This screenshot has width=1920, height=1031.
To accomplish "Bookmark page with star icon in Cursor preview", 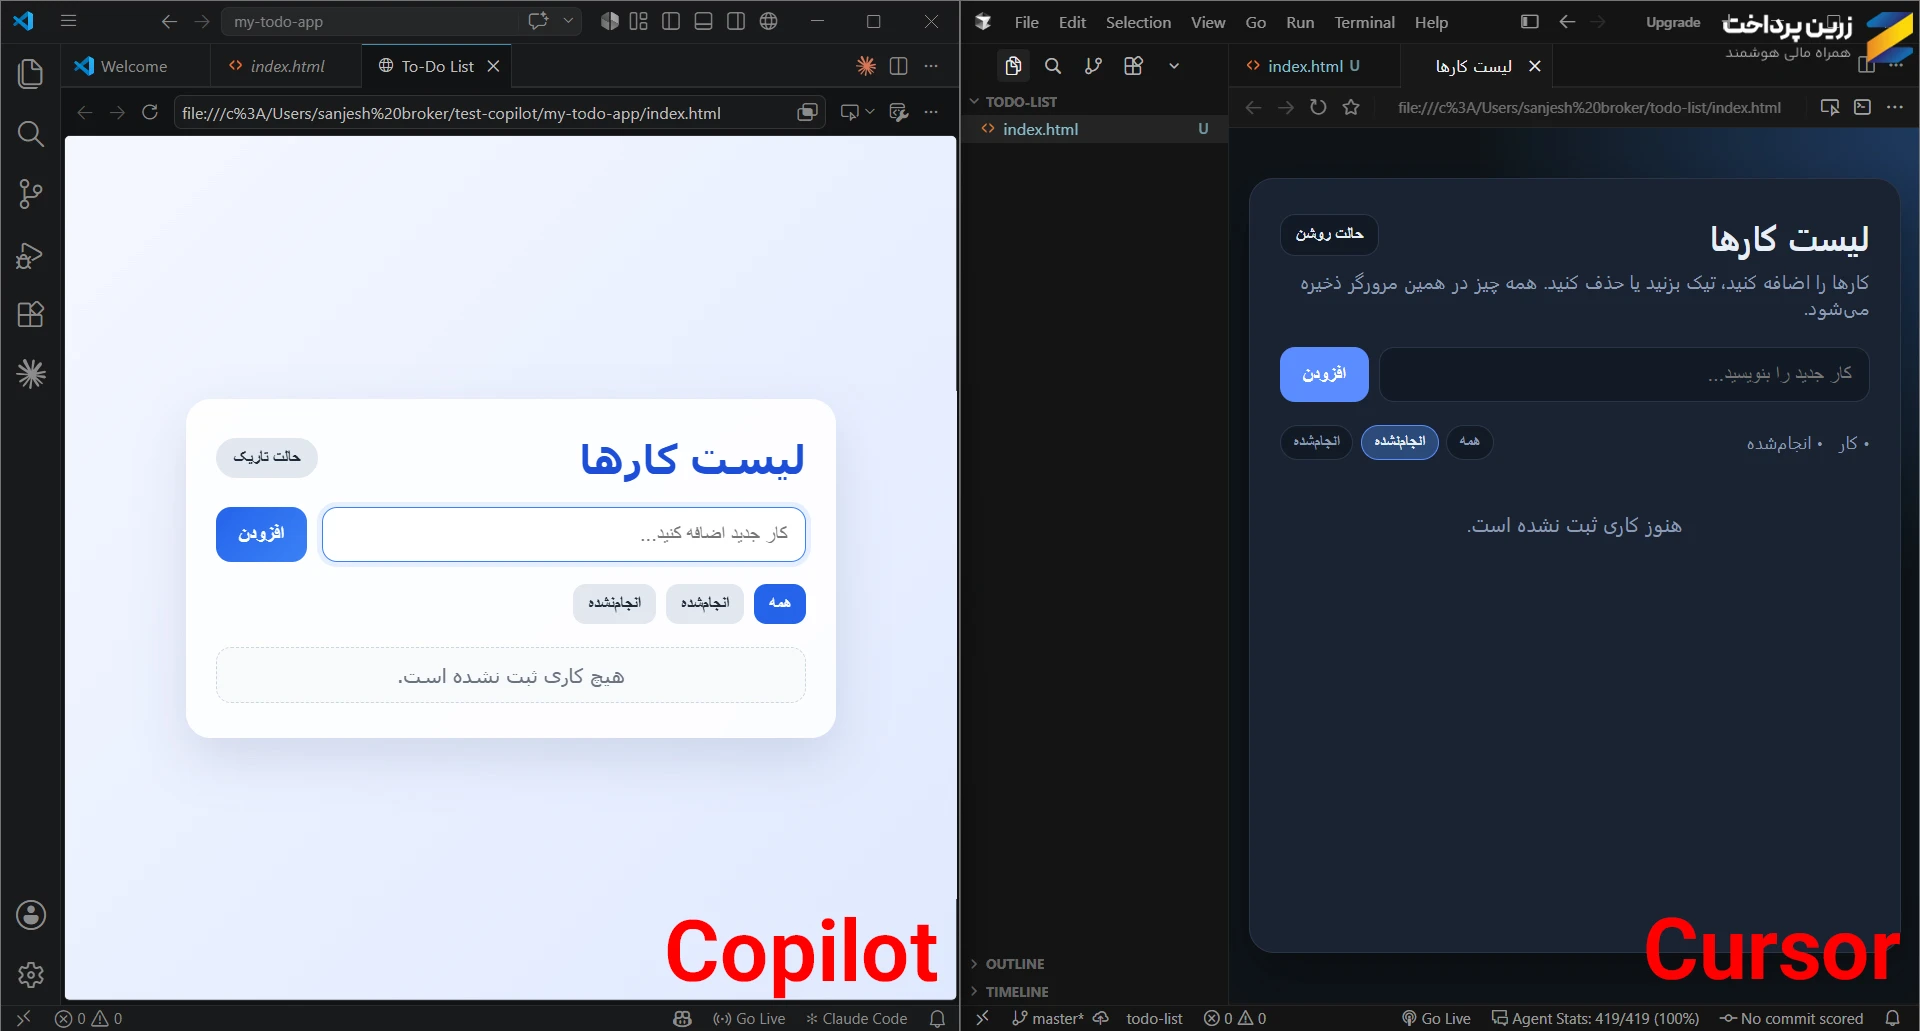I will [x=1351, y=107].
